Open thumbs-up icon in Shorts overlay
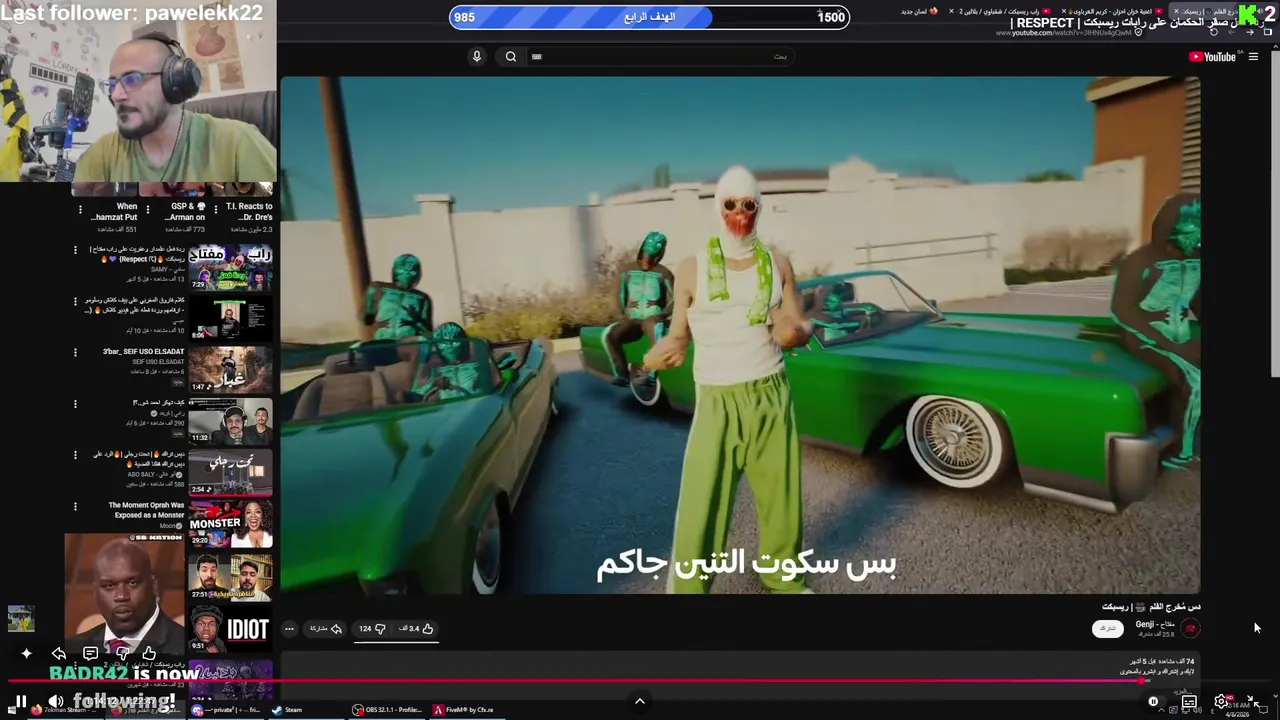Screen dimensions: 1280x720 (149, 653)
